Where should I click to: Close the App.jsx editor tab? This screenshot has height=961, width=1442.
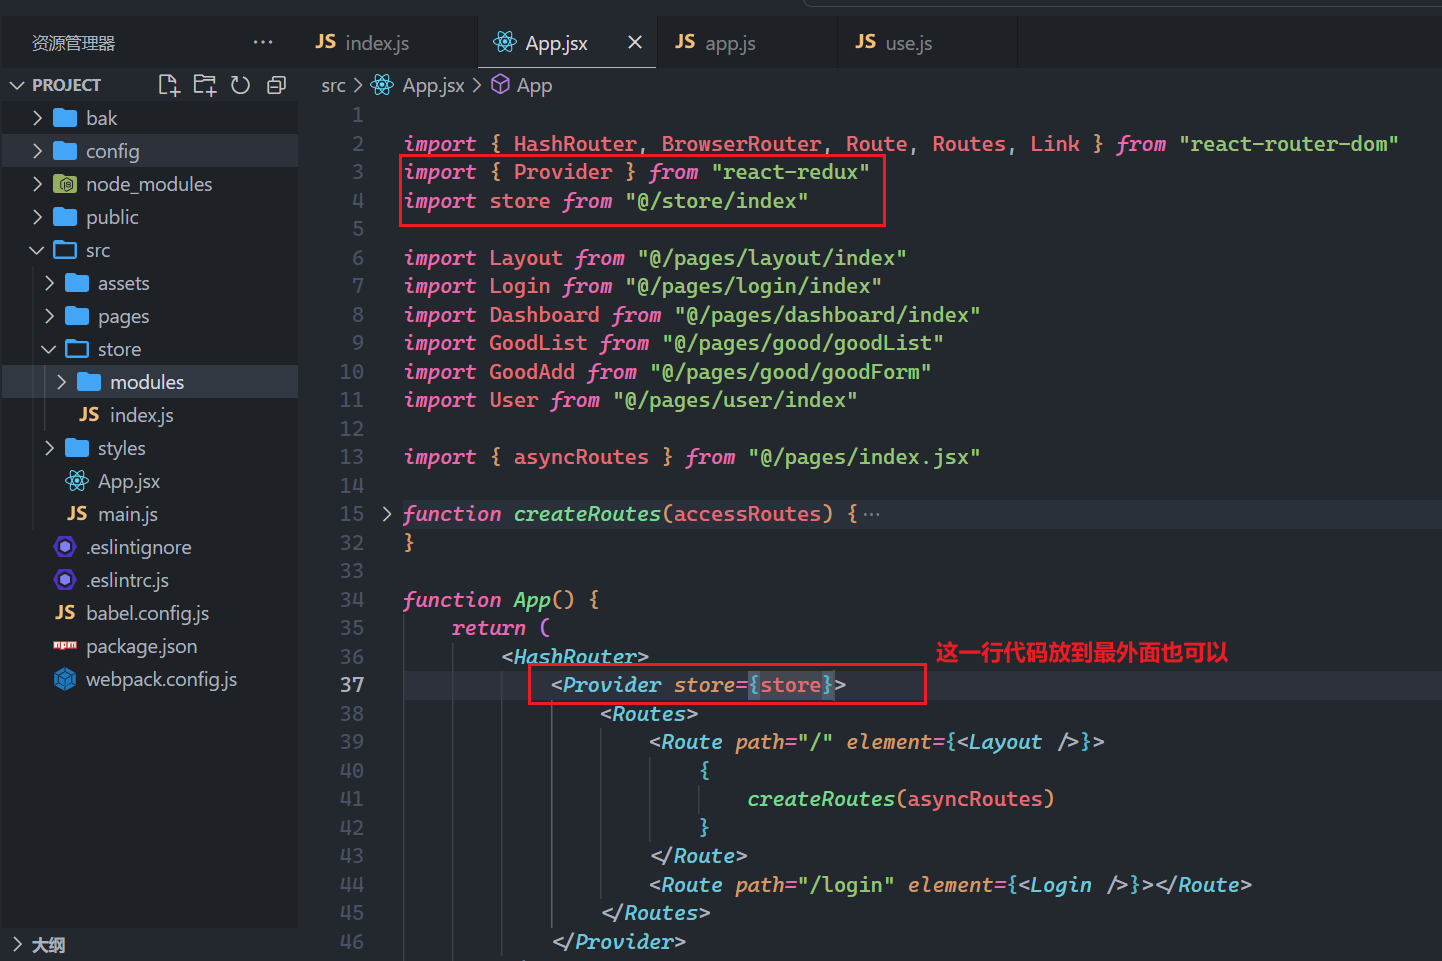click(x=634, y=42)
